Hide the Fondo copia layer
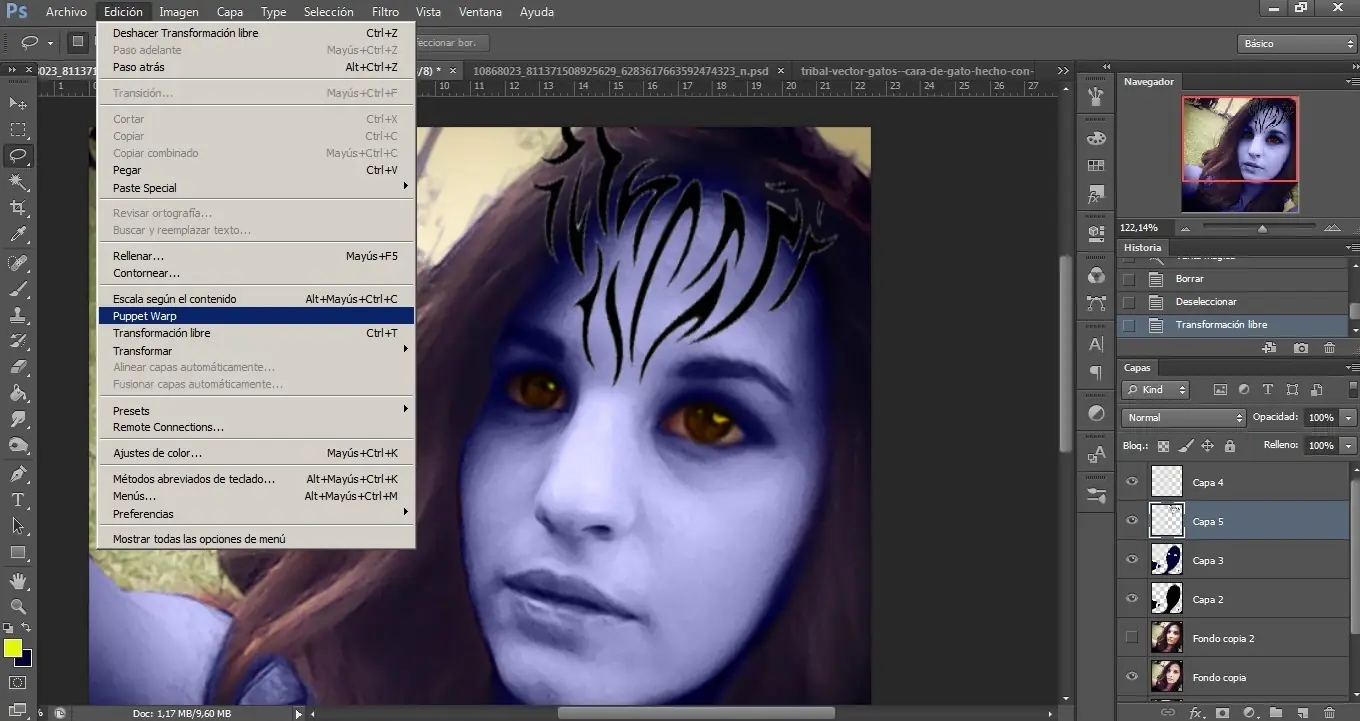The width and height of the screenshot is (1360, 721). (1132, 677)
